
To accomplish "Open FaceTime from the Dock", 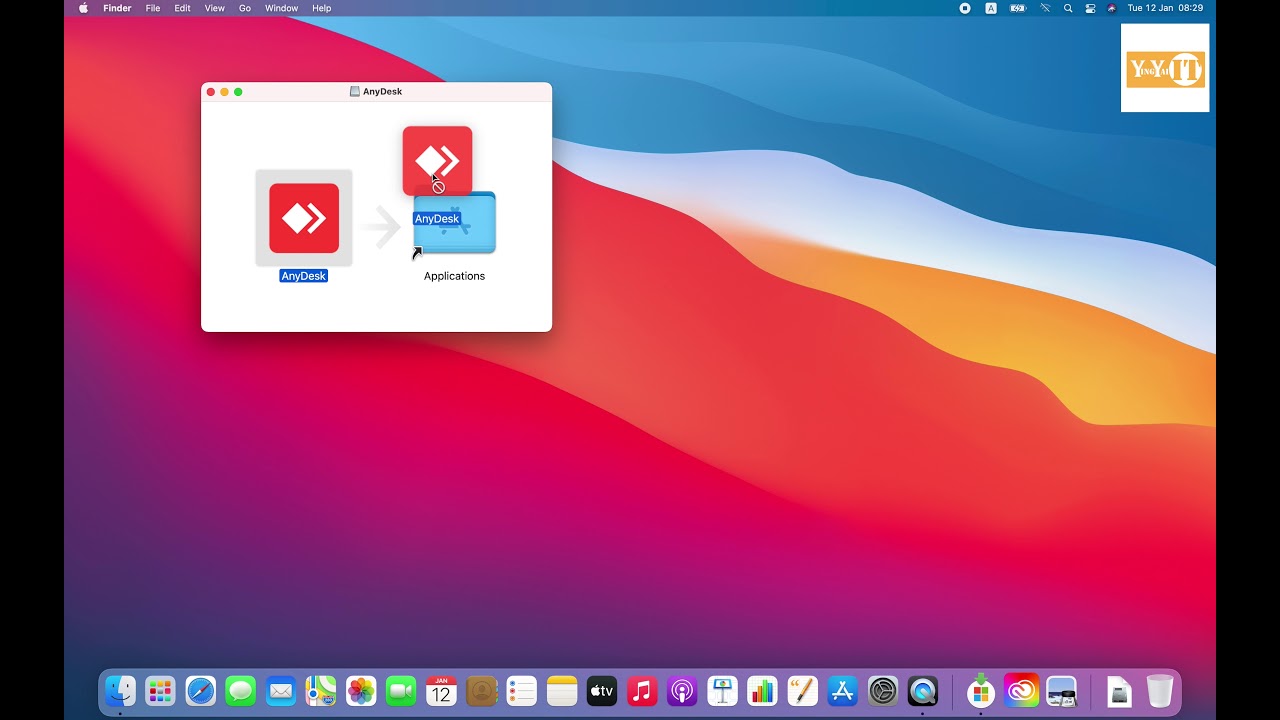I will point(401,691).
